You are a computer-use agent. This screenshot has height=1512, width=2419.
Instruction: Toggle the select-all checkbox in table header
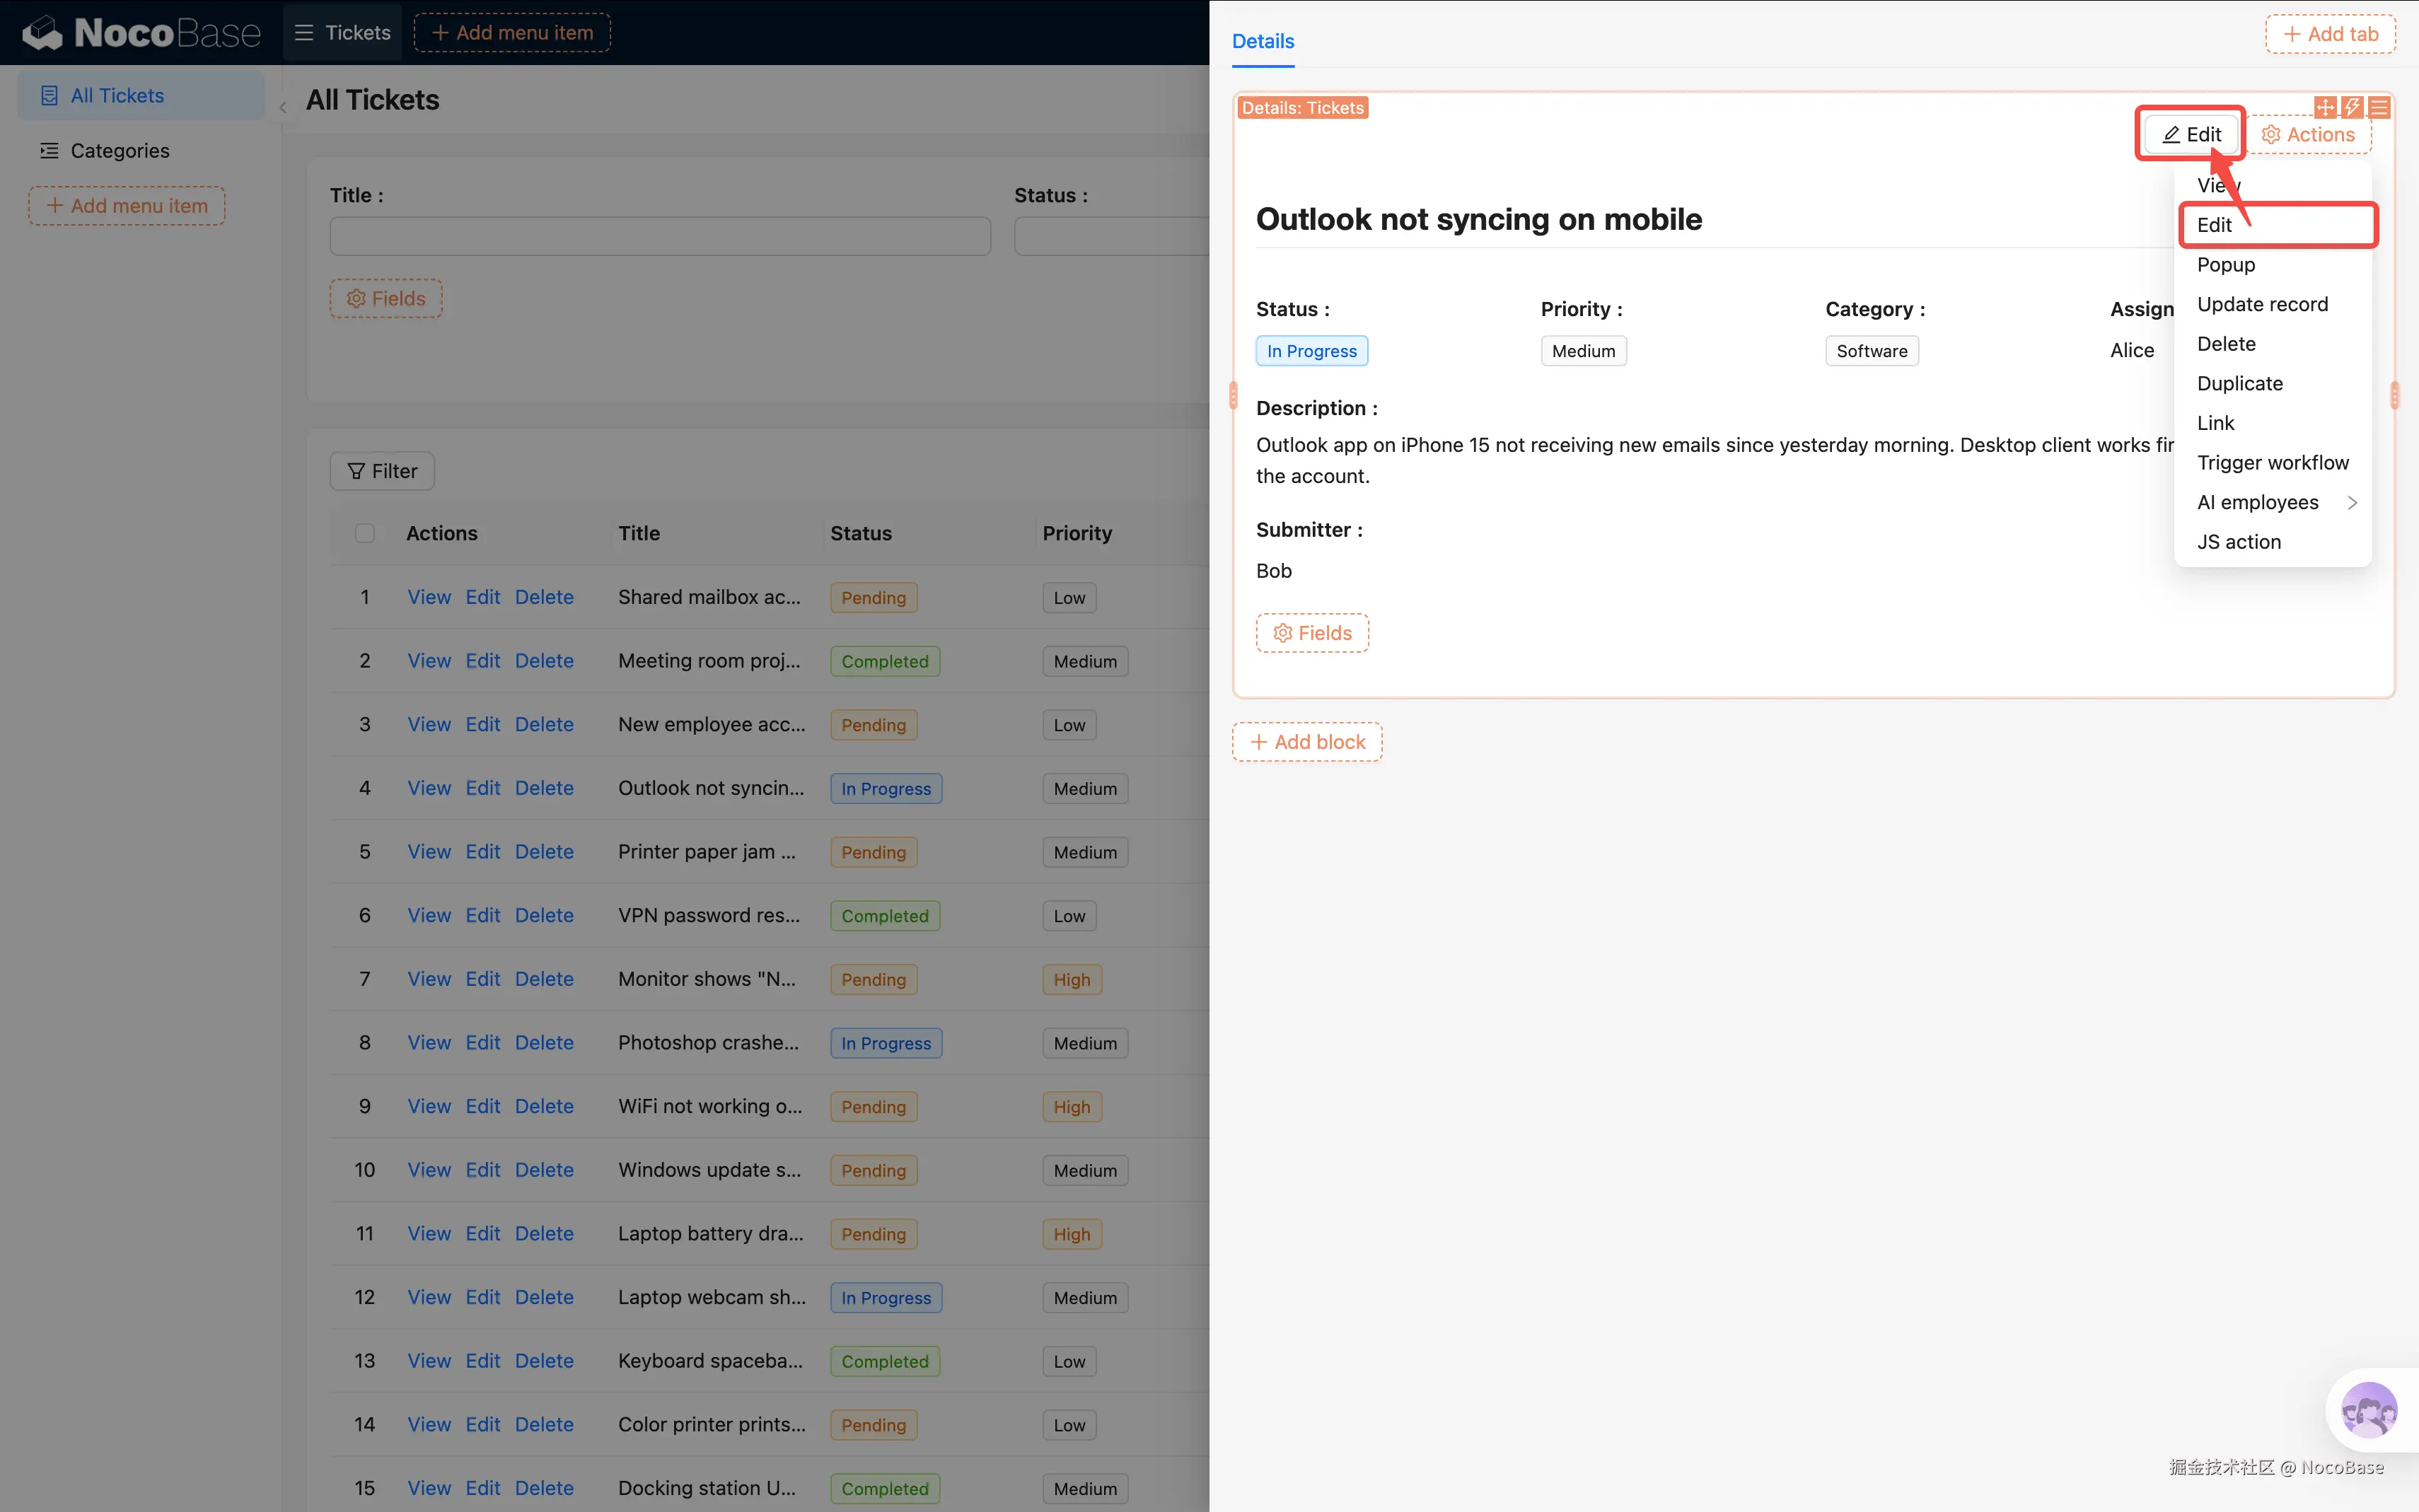click(365, 533)
